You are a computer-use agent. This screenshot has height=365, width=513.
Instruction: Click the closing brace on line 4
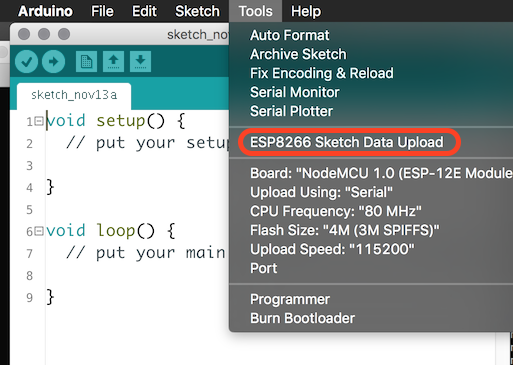50,187
